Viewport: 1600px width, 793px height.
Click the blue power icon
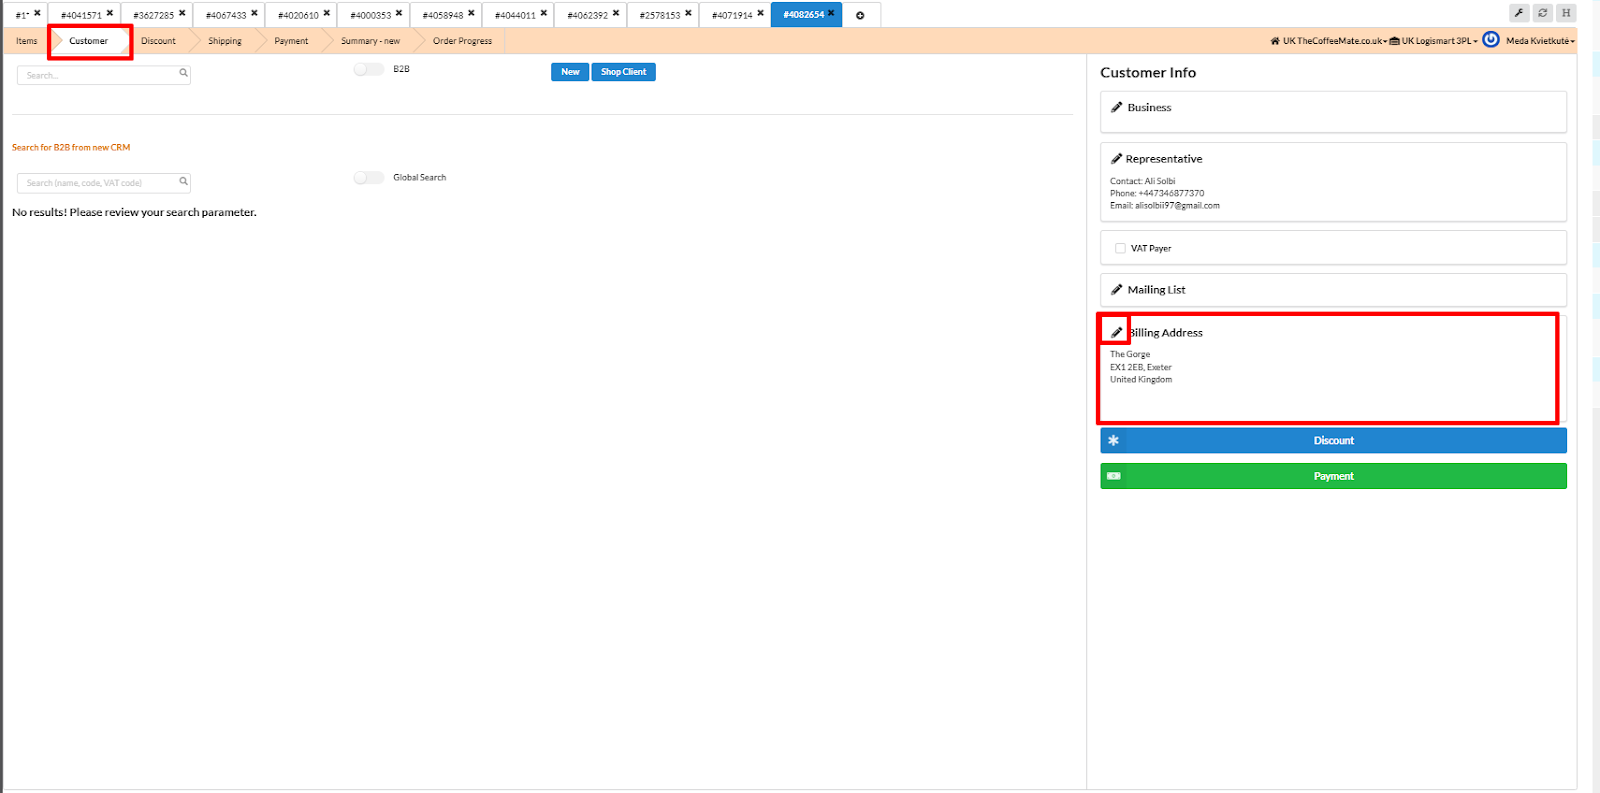pos(1491,40)
